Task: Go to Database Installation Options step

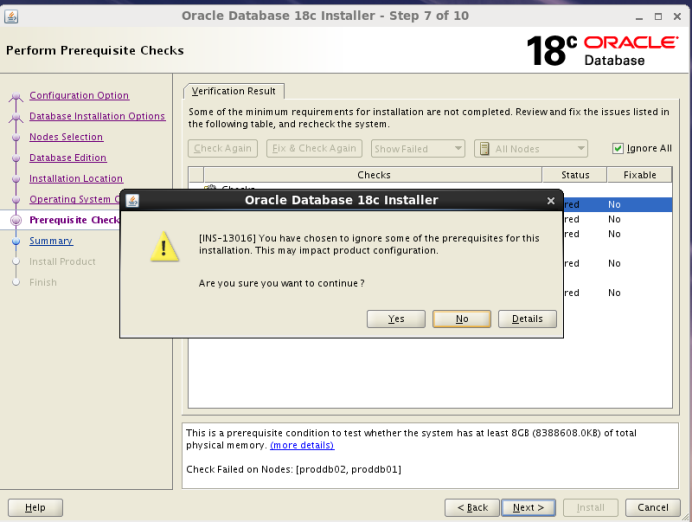Action: click(97, 116)
